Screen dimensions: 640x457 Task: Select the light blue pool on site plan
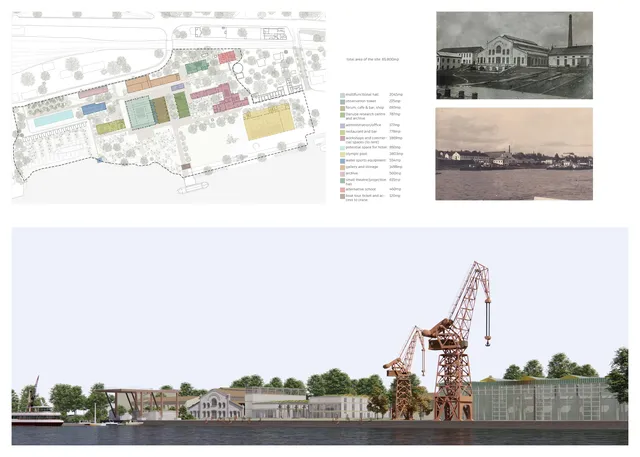pyautogui.click(x=54, y=118)
